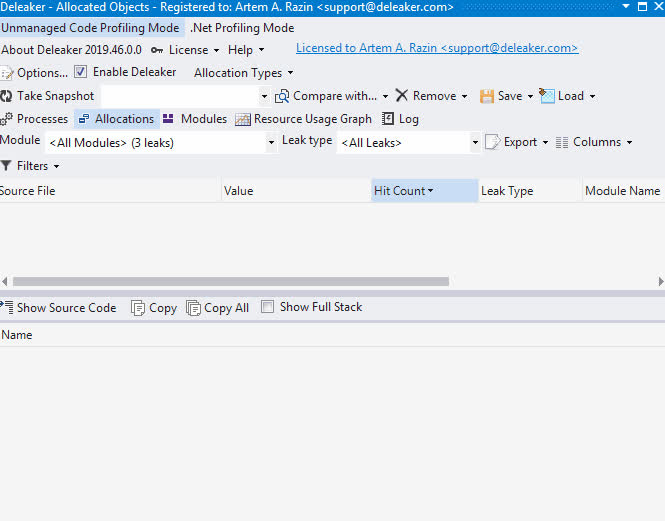The image size is (665, 521).
Task: Open the Allocation Types dropdown
Action: click(x=244, y=73)
